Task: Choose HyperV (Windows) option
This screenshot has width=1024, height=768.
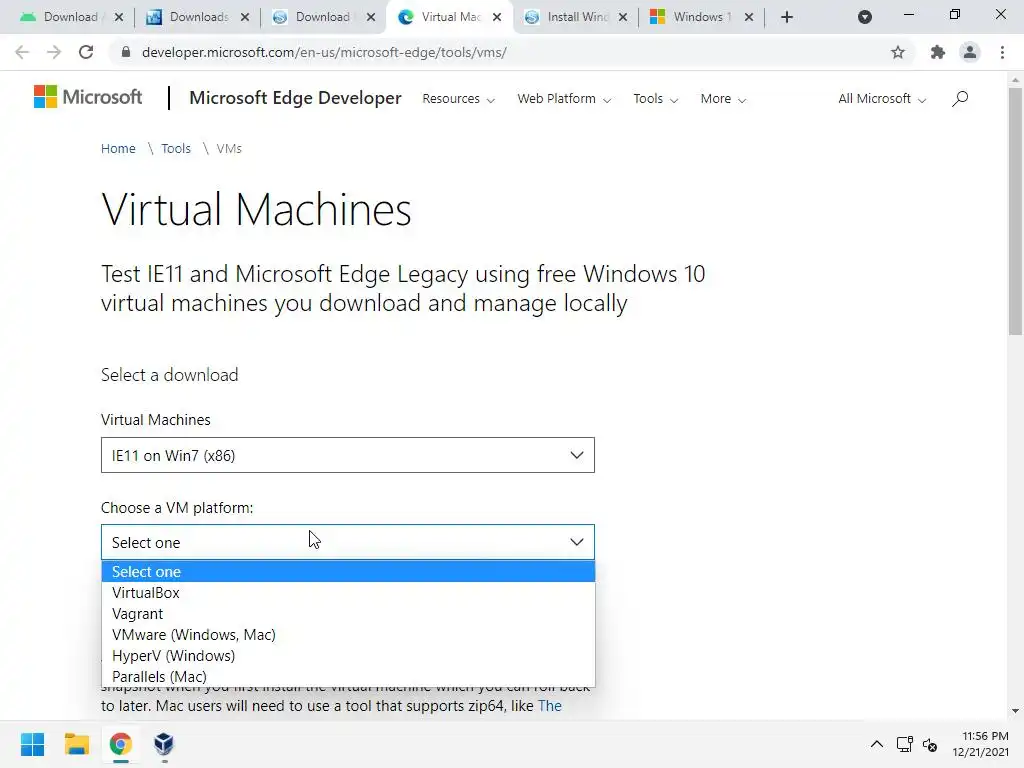Action: [x=348, y=656]
